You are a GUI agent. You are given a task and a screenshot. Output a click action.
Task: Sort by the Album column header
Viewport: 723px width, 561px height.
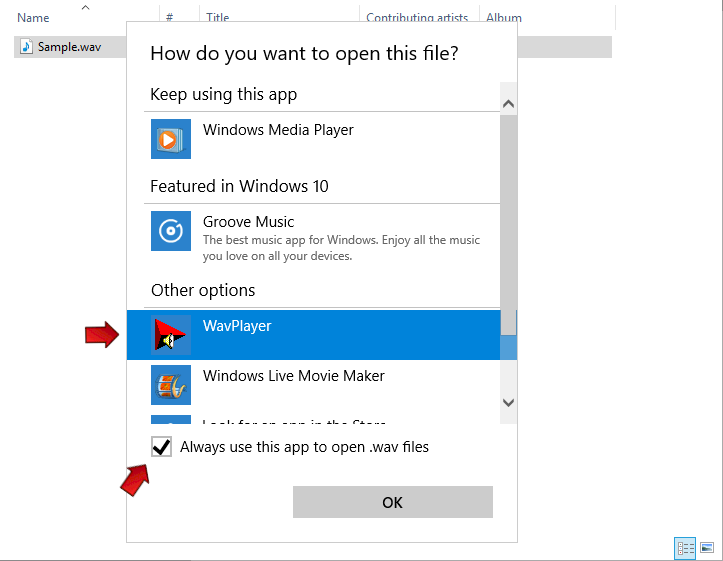click(504, 18)
